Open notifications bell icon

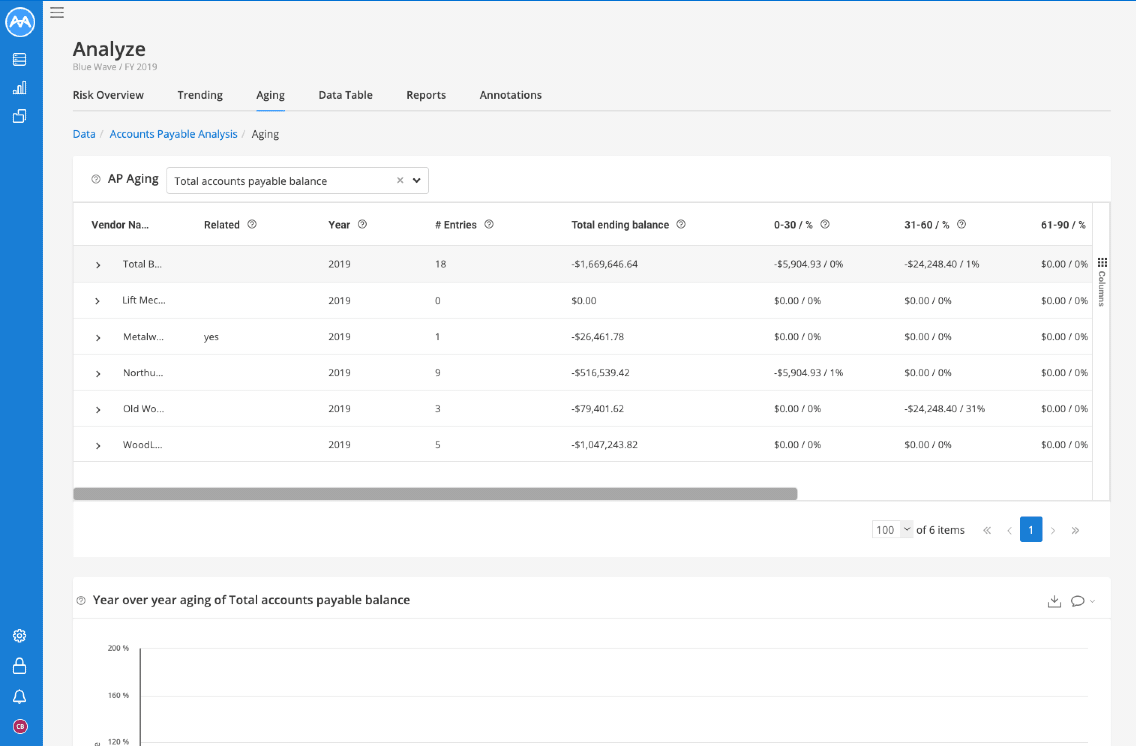(x=20, y=697)
